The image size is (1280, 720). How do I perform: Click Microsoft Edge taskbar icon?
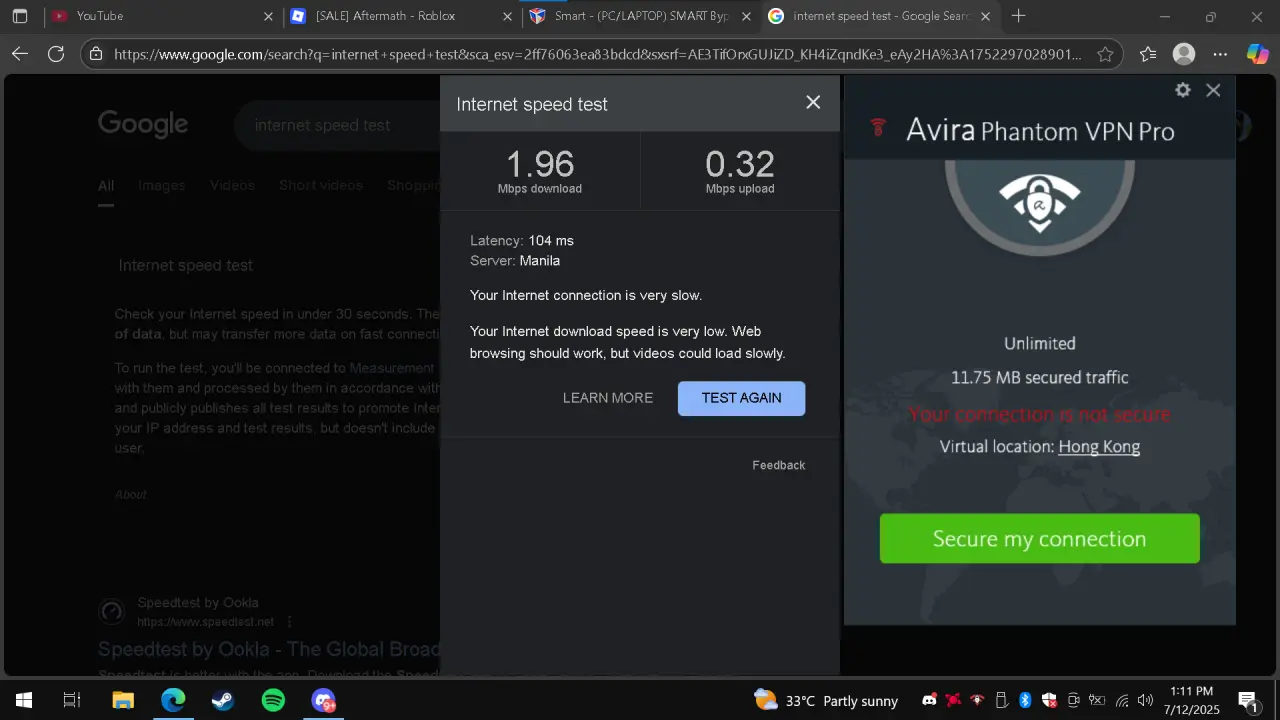point(173,700)
